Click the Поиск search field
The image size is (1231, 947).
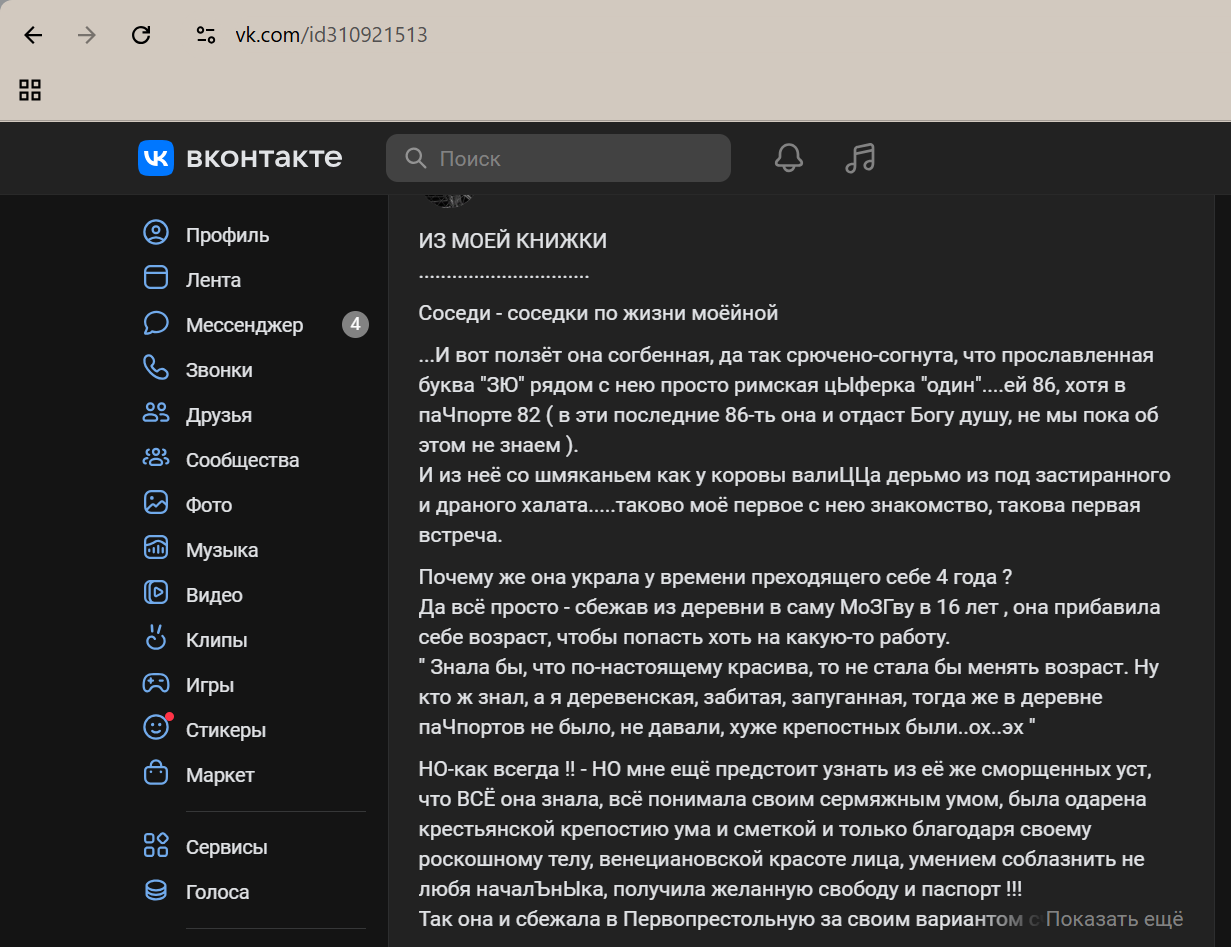570,158
